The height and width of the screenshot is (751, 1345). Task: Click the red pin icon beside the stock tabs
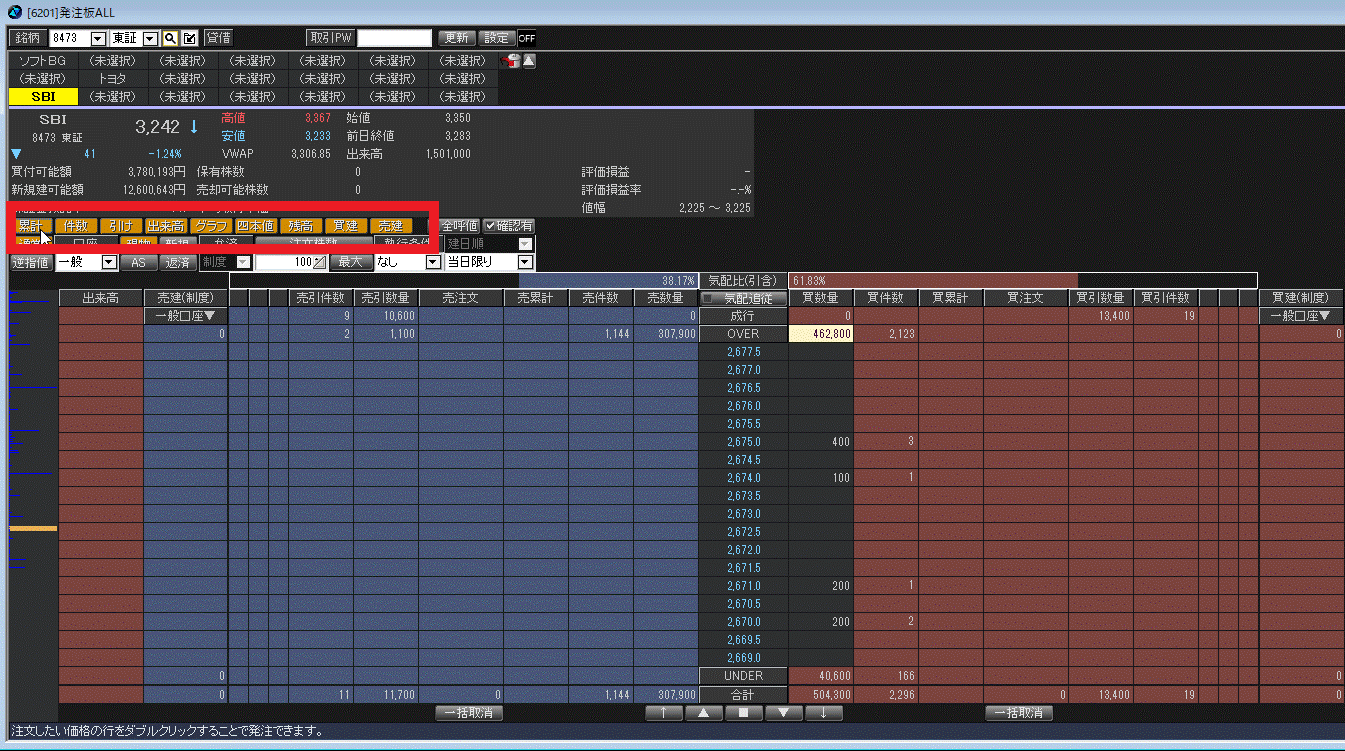click(510, 61)
